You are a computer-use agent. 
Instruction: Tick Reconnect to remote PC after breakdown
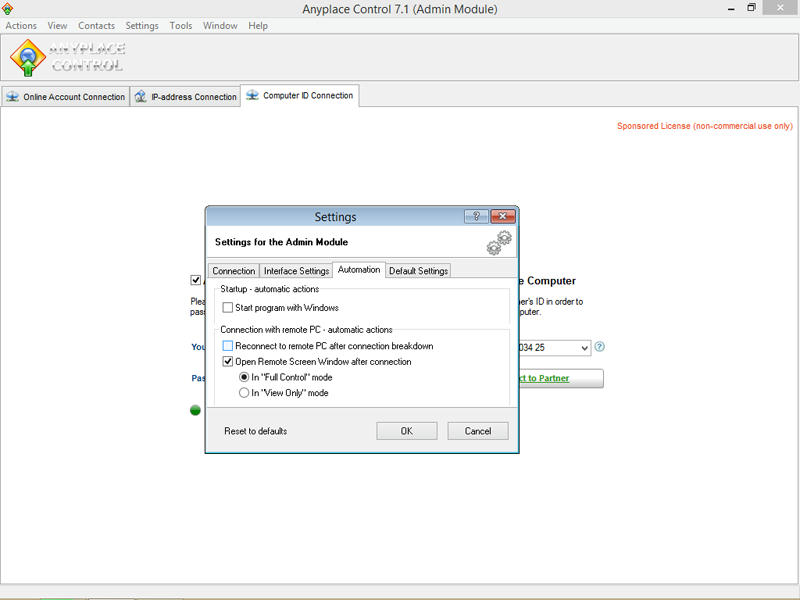coord(228,346)
